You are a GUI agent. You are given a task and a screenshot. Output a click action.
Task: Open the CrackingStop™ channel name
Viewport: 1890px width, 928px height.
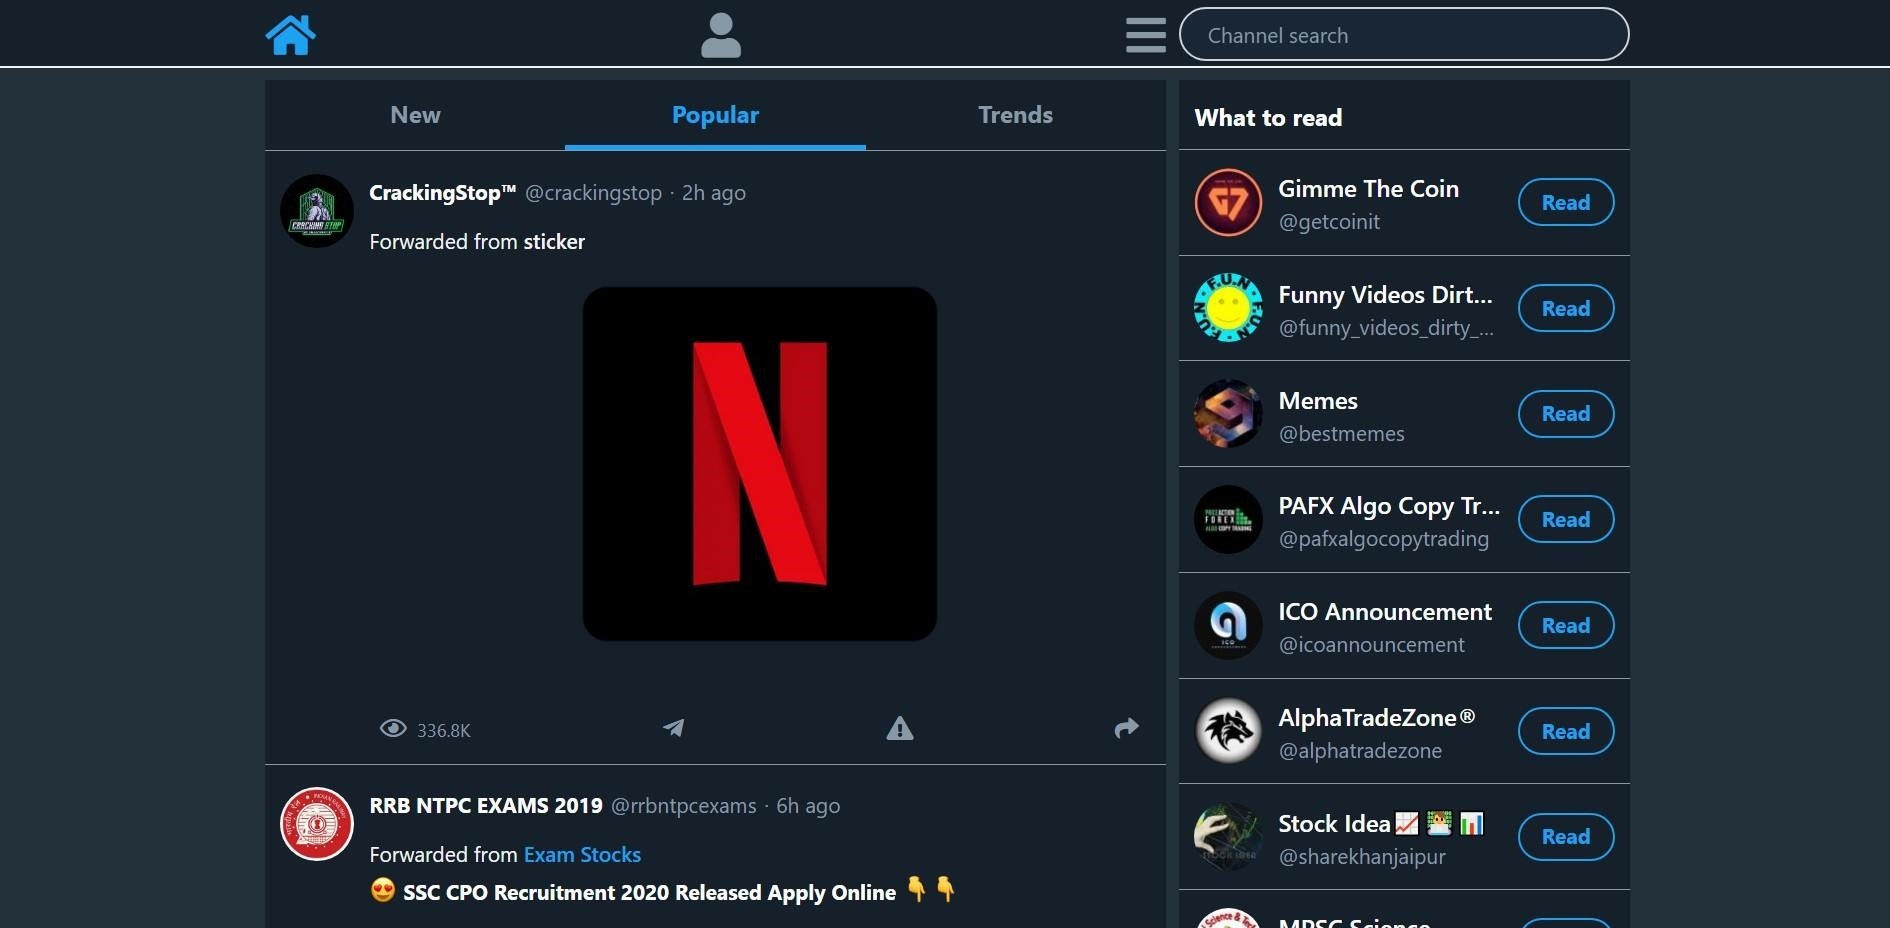pos(442,193)
